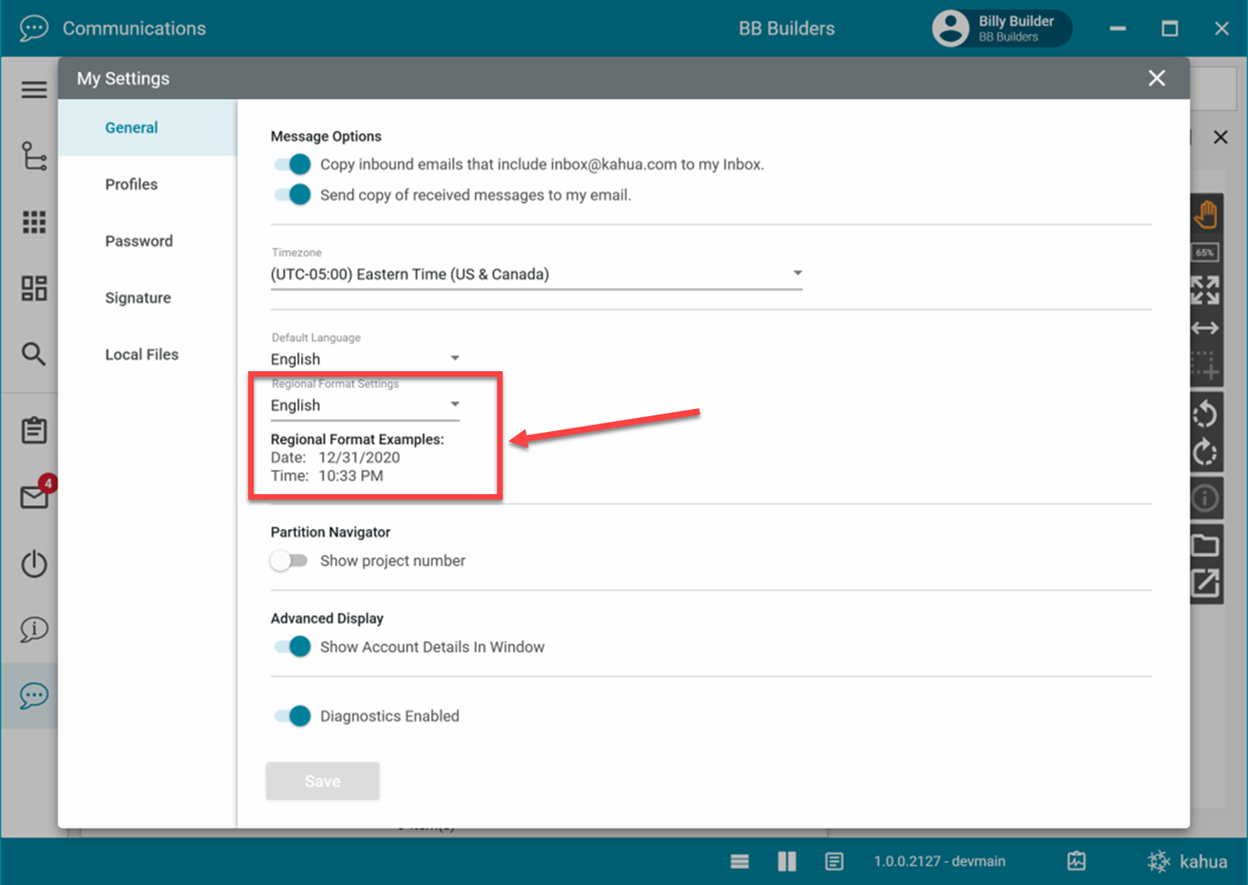Open the mail inbox with 4 badge

coord(35,497)
